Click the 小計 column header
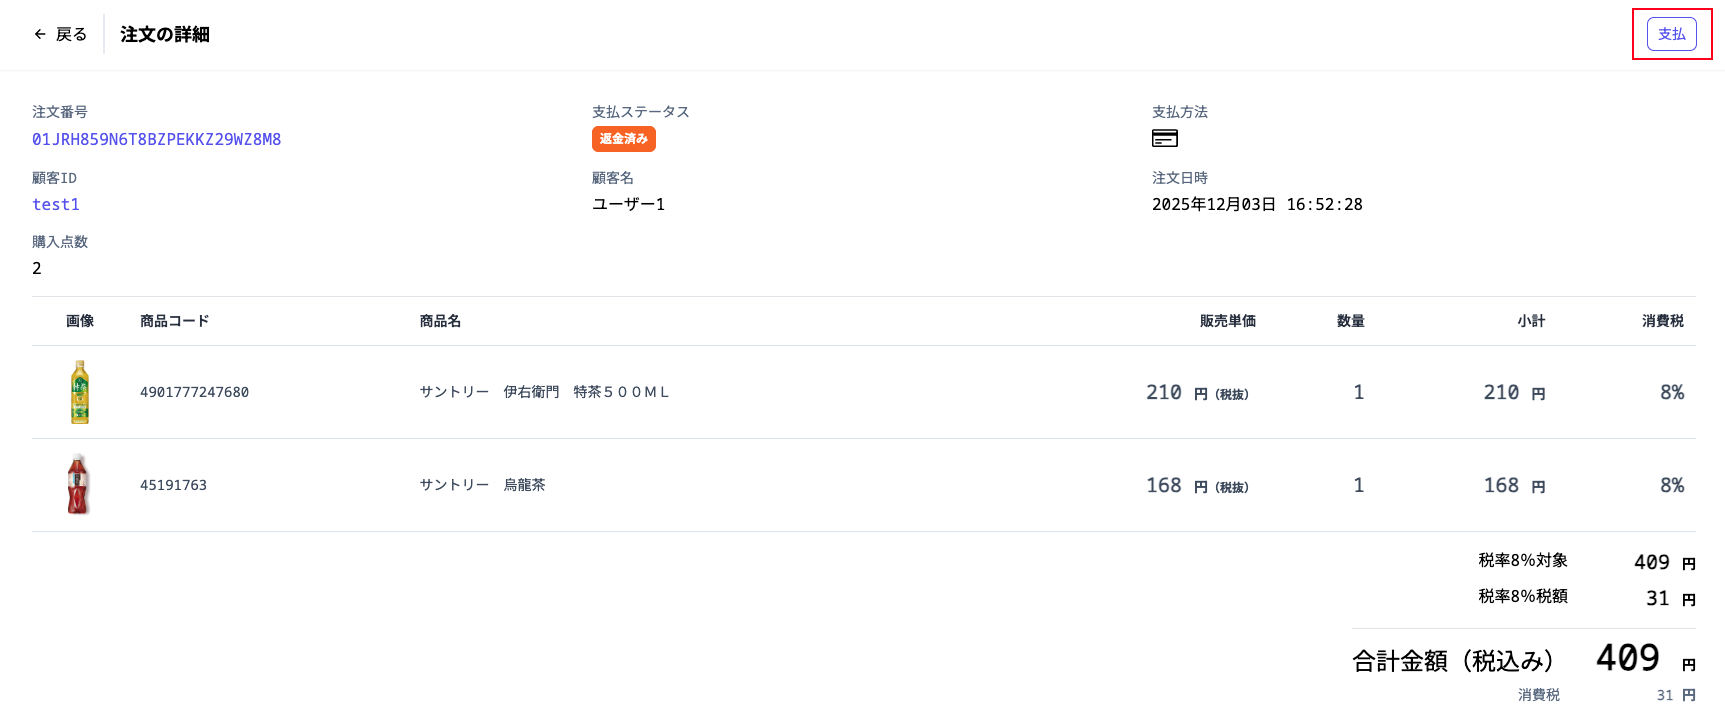Image resolution: width=1725 pixels, height=727 pixels. (1531, 321)
